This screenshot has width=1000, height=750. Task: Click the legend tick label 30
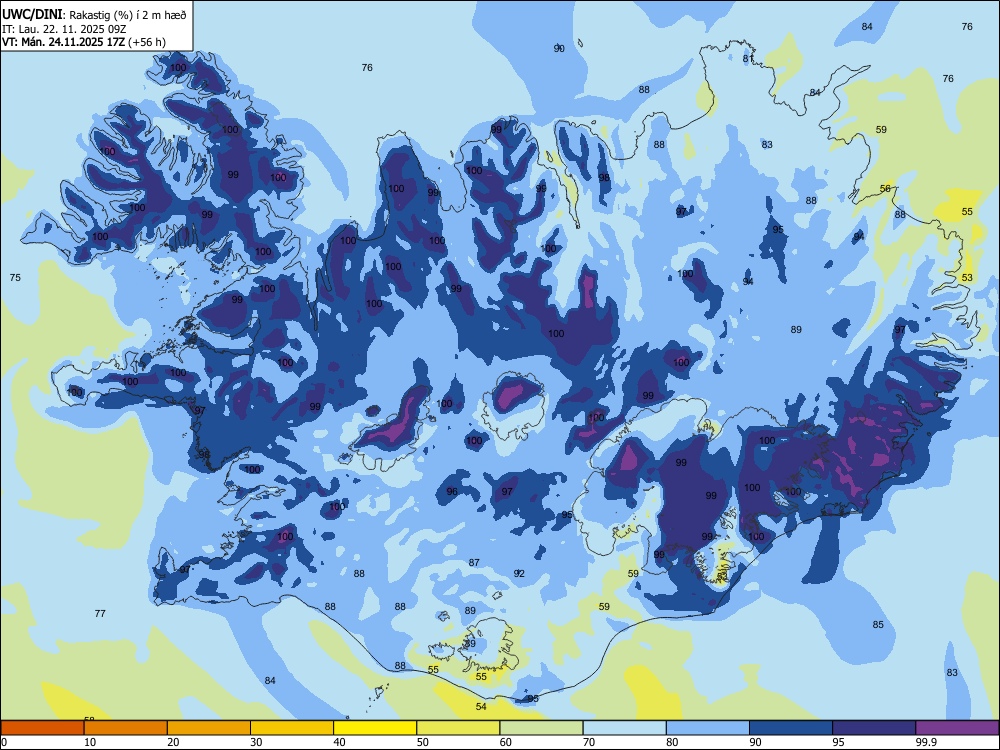click(x=256, y=742)
